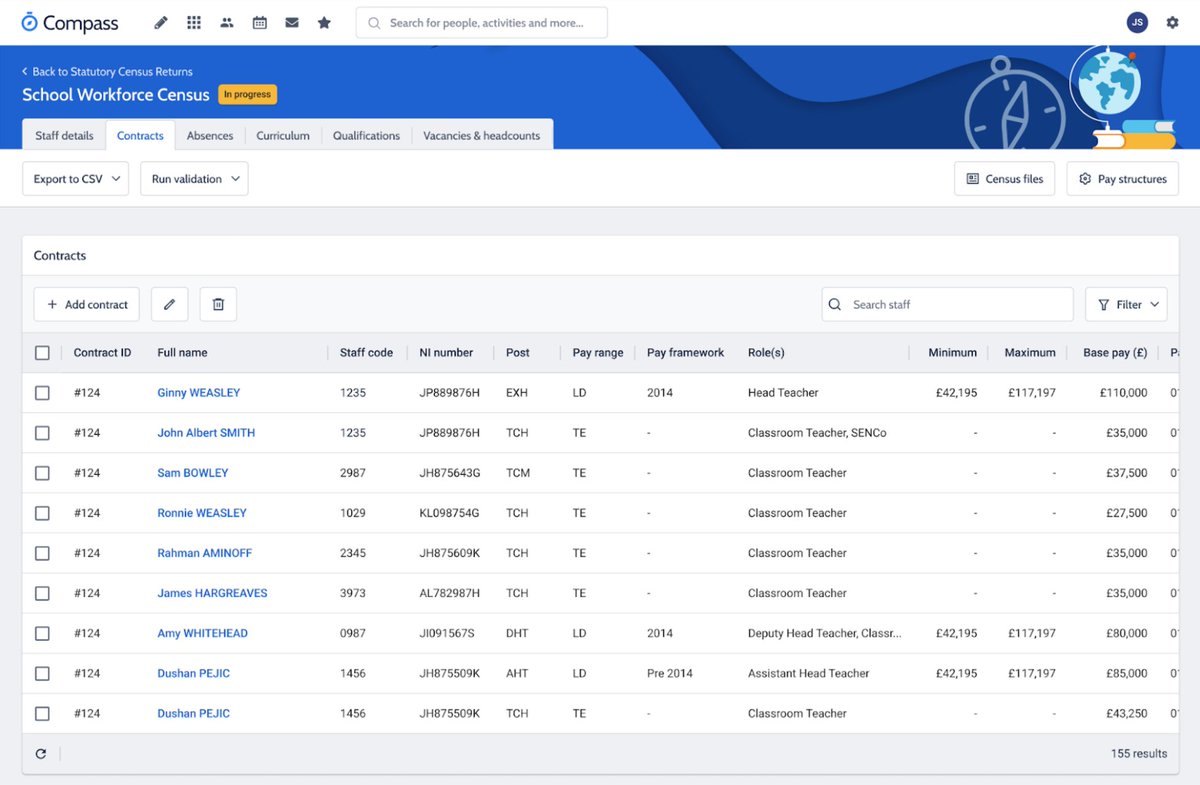Expand the Export to CSV dropdown
The height and width of the screenshot is (785, 1200).
pyautogui.click(x=75, y=178)
